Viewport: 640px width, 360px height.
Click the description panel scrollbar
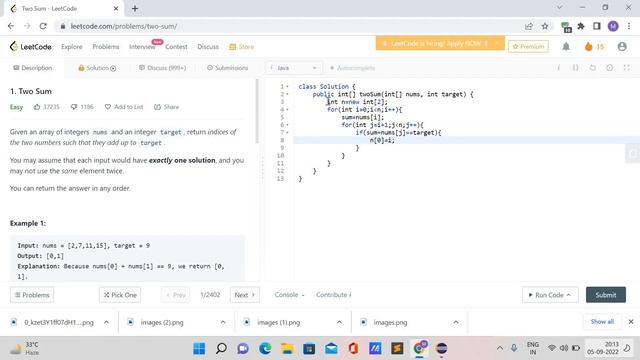[x=257, y=111]
